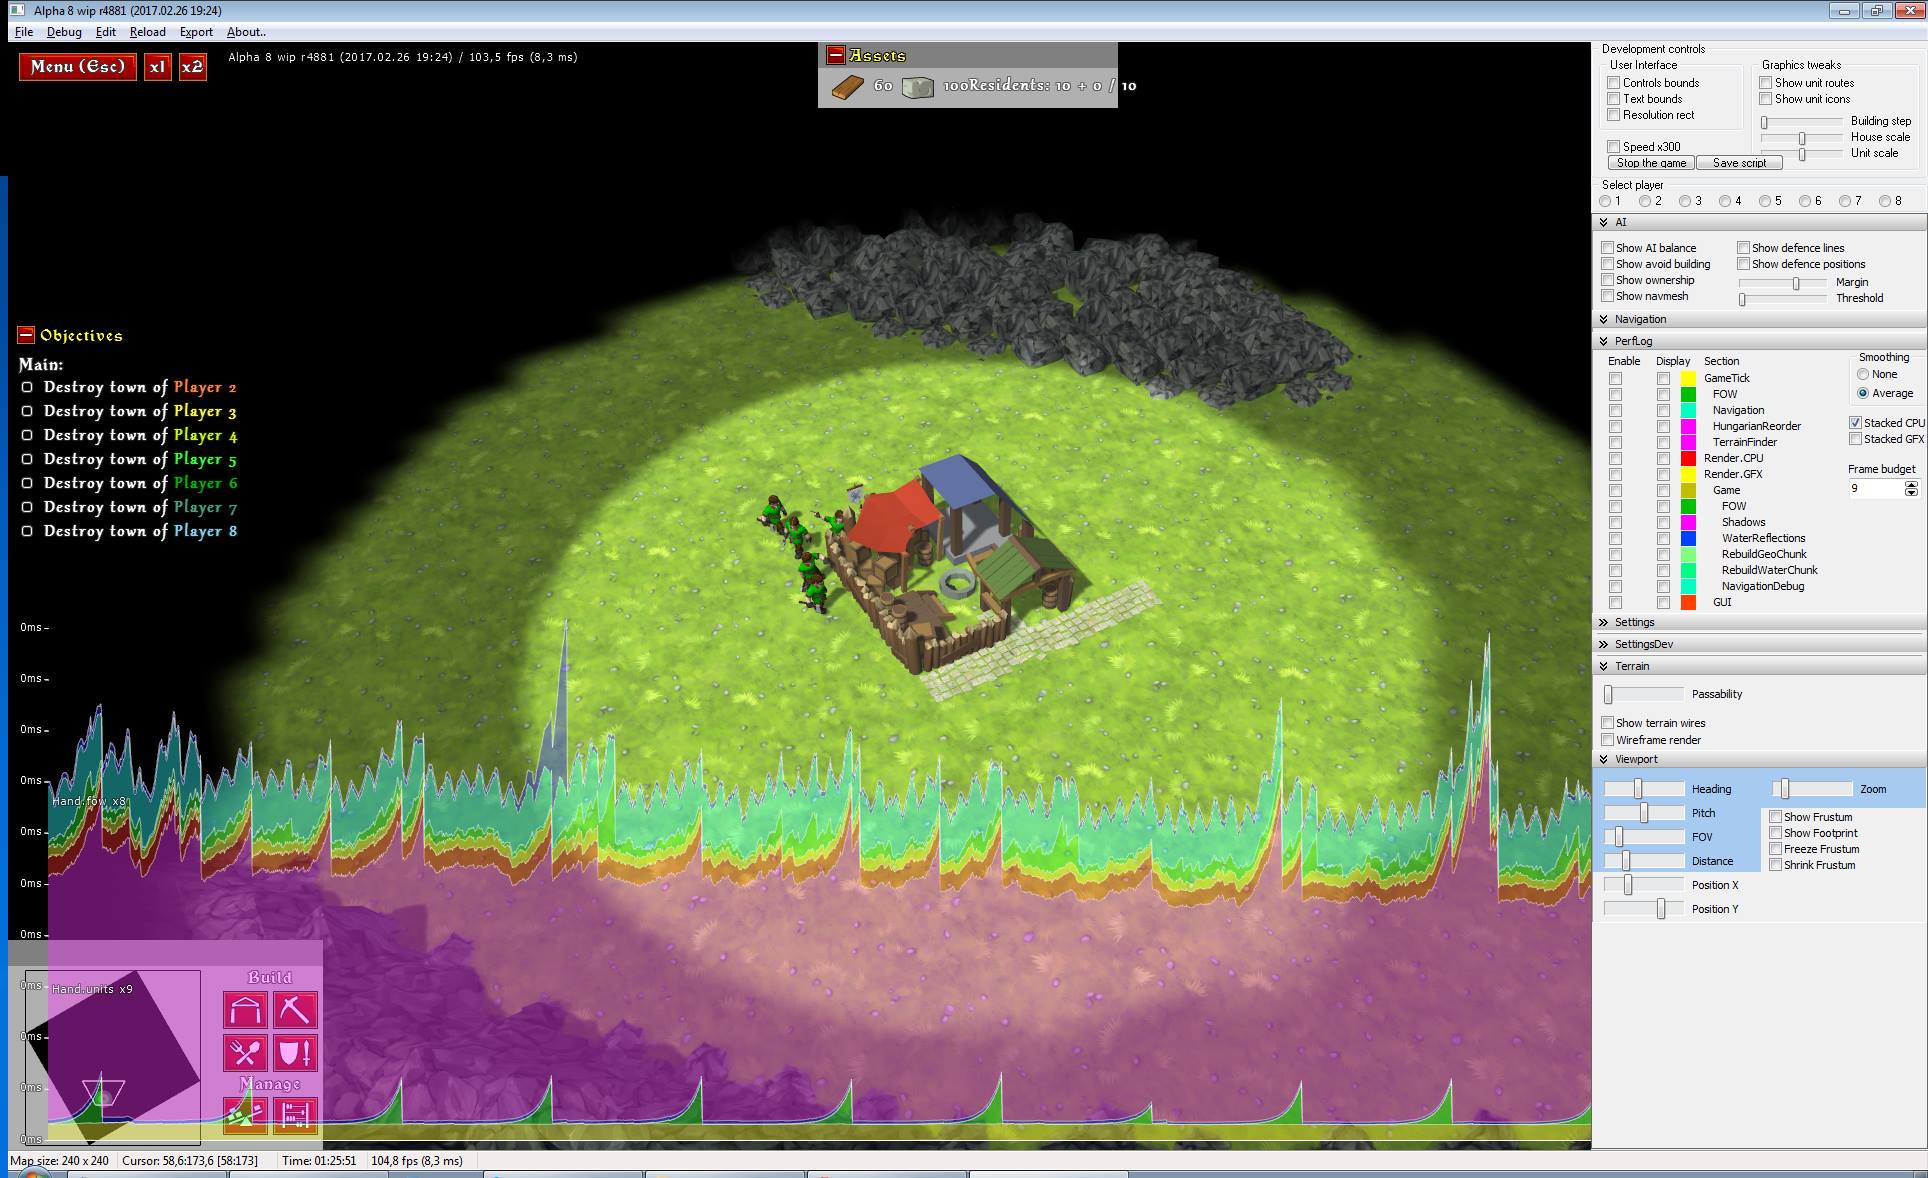Enable the Controls bounds checkbox
This screenshot has height=1178, width=1928.
click(1613, 83)
